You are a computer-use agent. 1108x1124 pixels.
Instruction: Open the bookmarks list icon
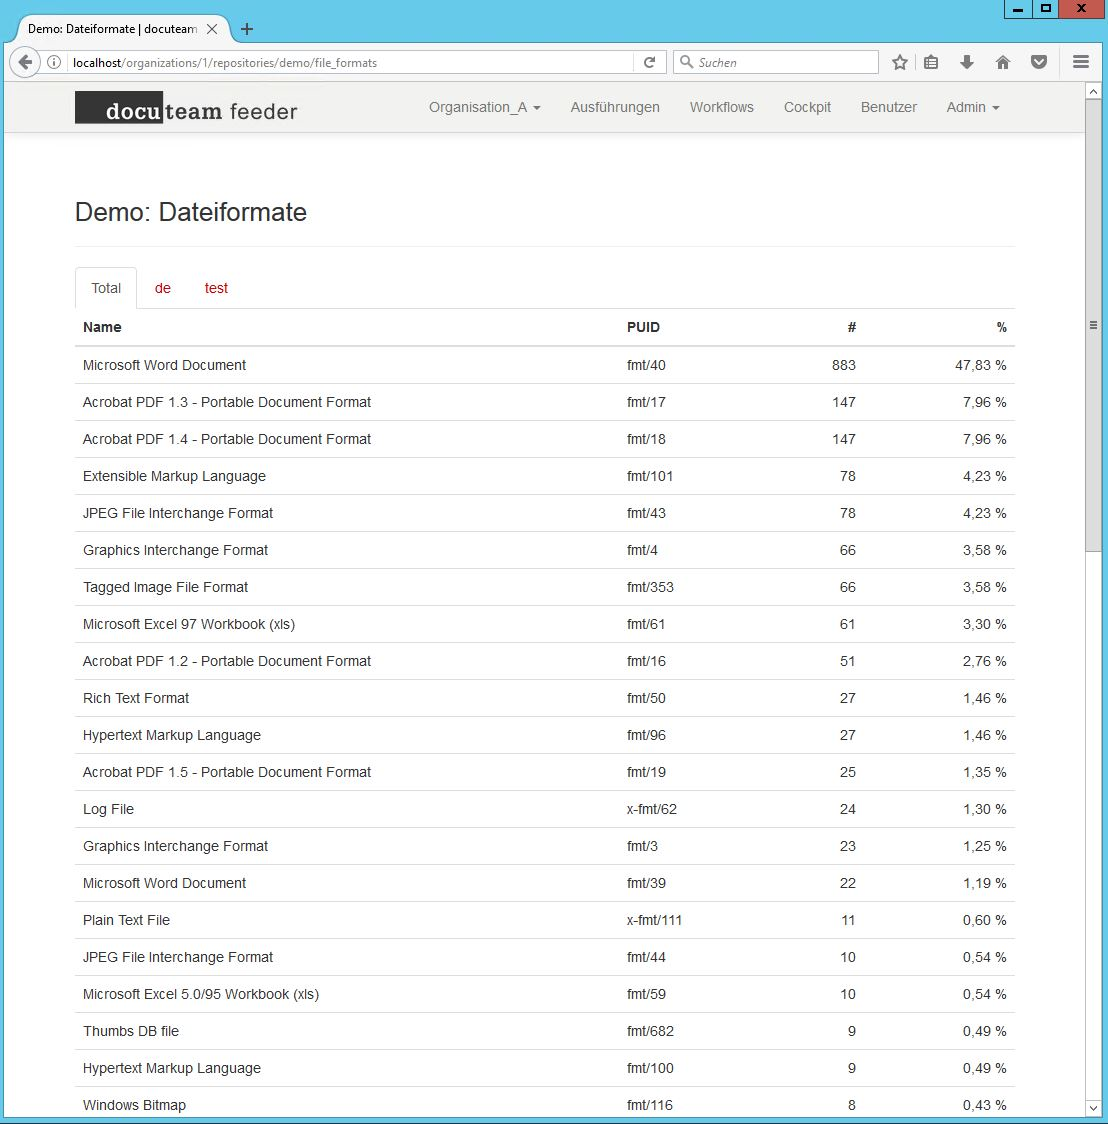coord(931,62)
